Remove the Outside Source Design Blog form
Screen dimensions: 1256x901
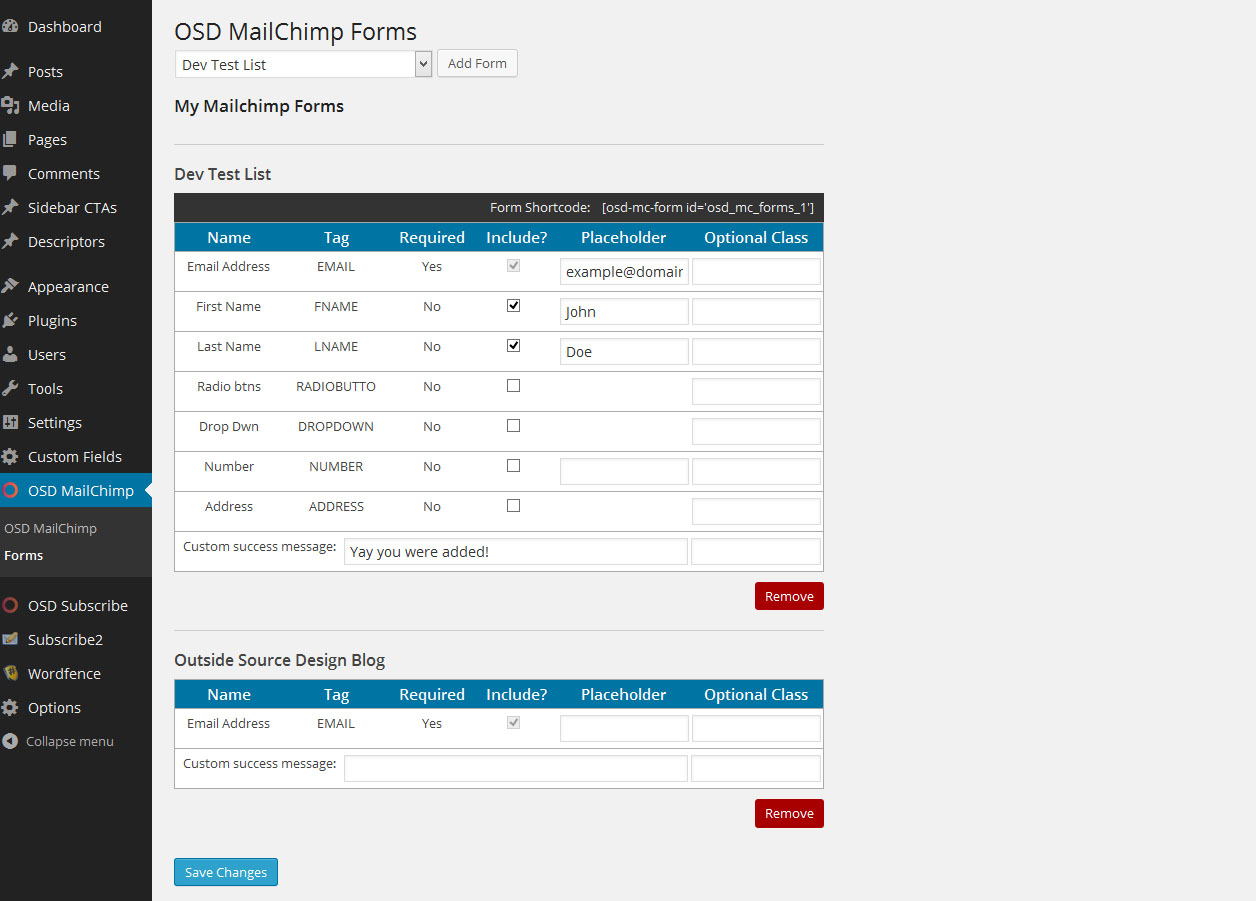coord(789,813)
